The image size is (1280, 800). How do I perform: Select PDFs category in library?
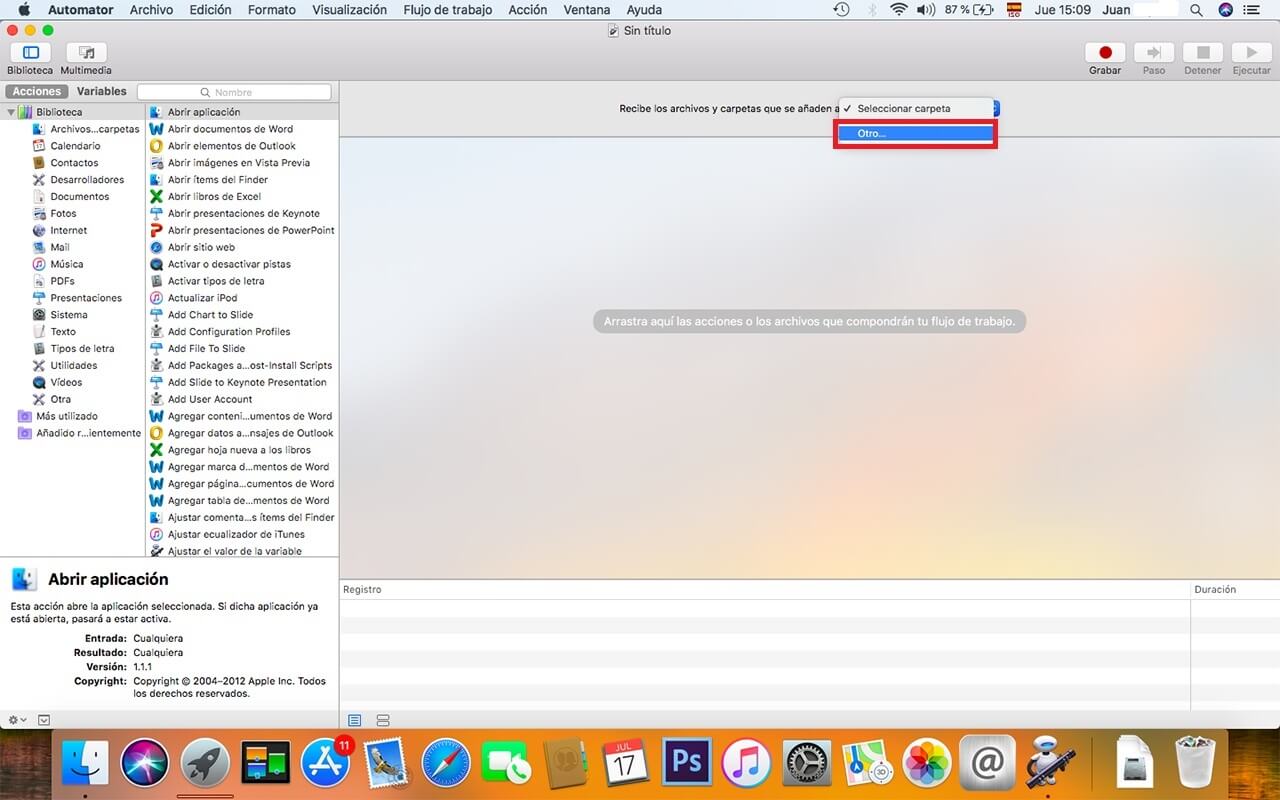[x=62, y=282]
